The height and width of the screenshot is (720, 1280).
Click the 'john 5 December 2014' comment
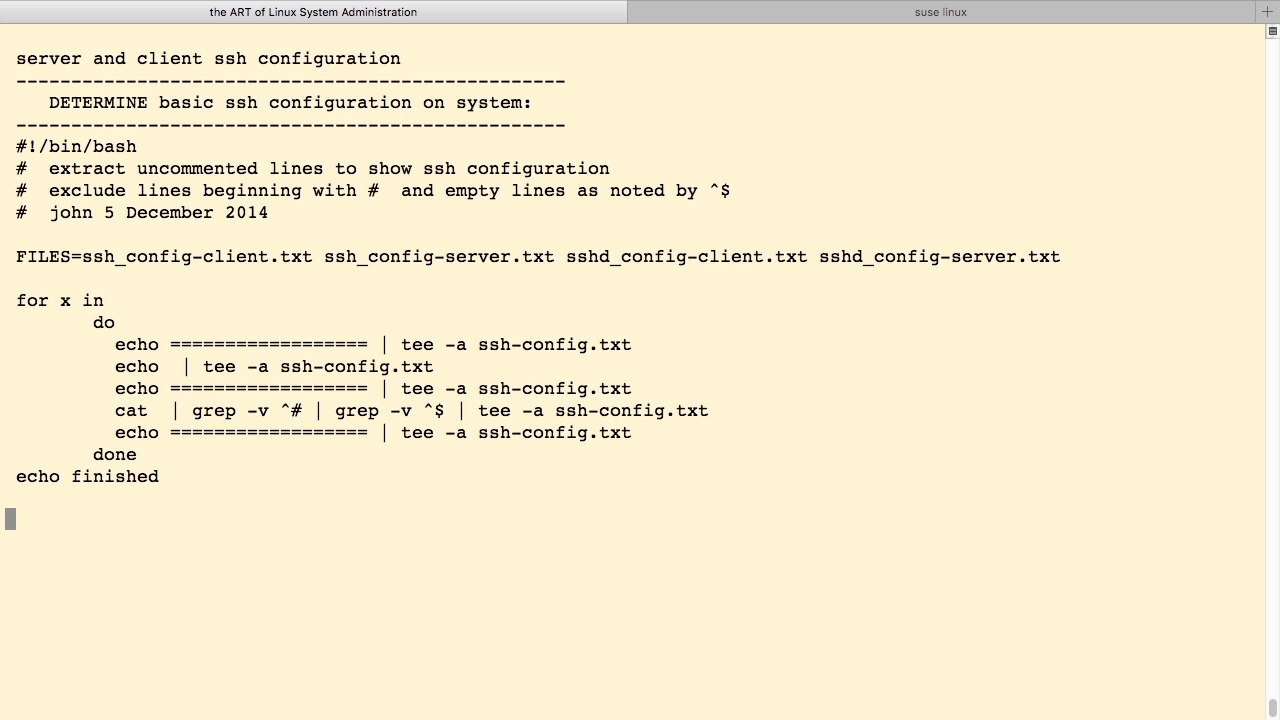[158, 213]
